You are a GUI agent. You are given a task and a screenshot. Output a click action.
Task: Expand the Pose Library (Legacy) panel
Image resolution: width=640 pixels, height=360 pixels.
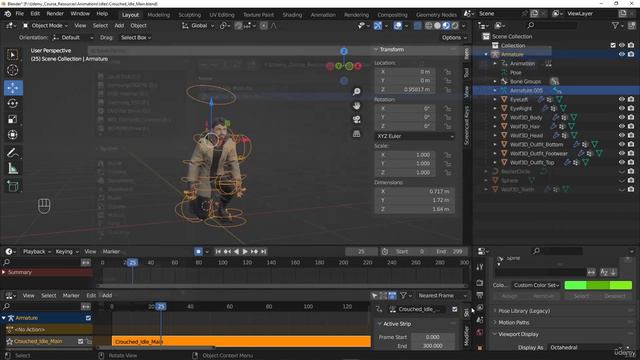pos(524,311)
